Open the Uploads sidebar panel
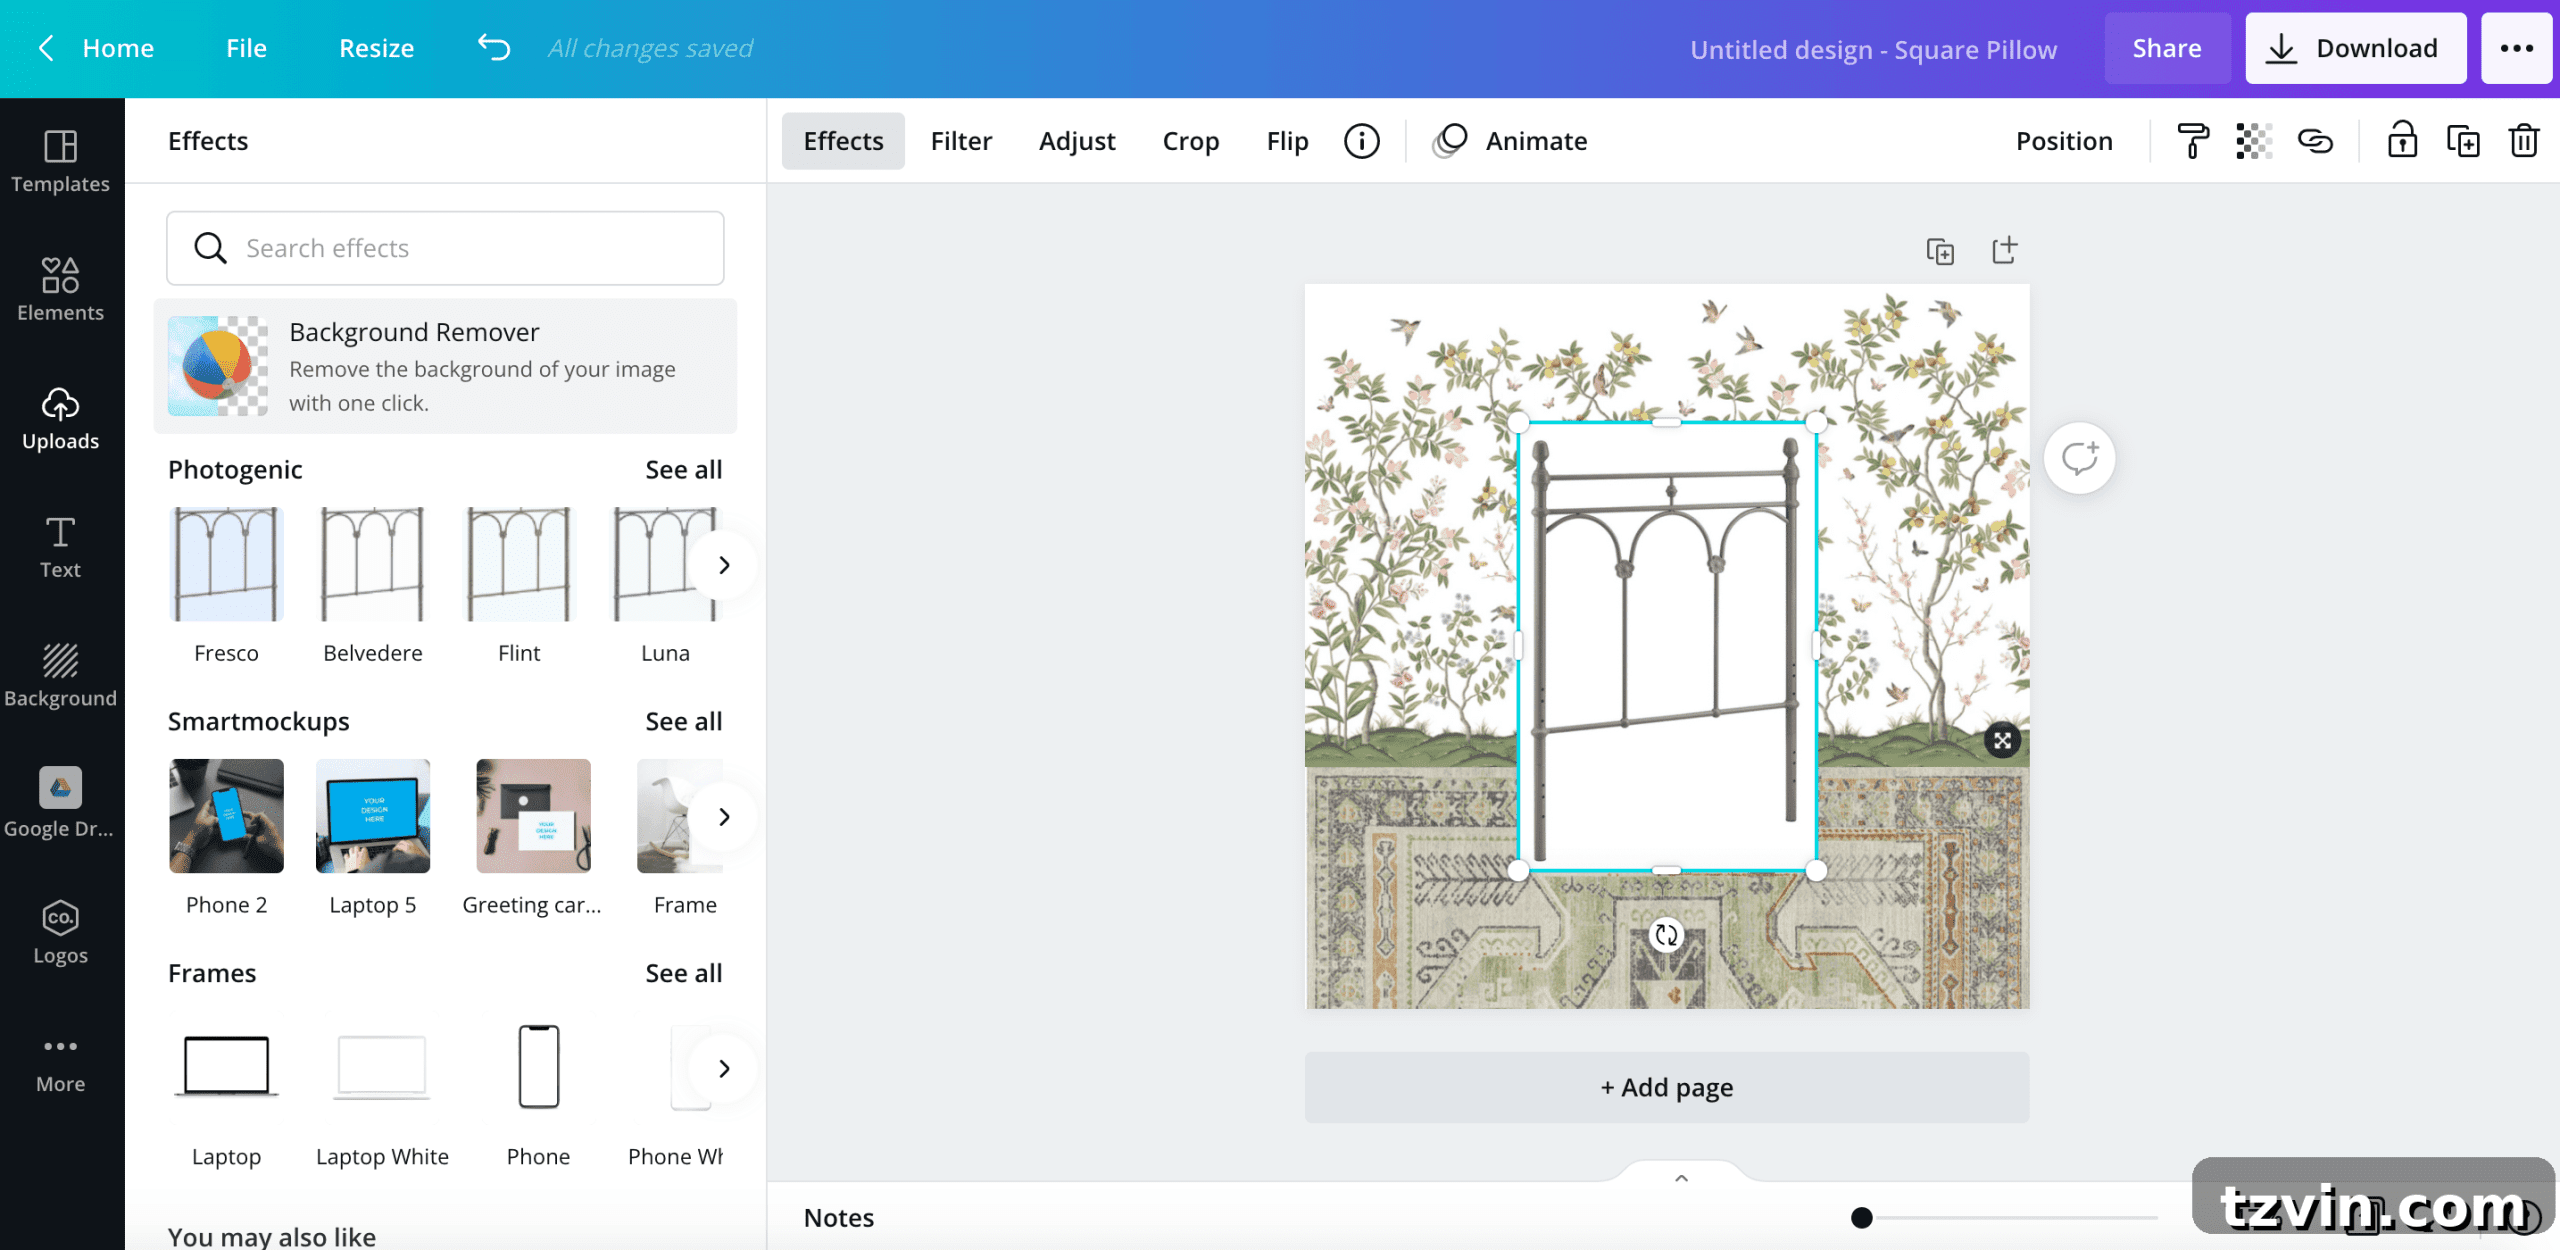The image size is (2560, 1250). (x=60, y=418)
